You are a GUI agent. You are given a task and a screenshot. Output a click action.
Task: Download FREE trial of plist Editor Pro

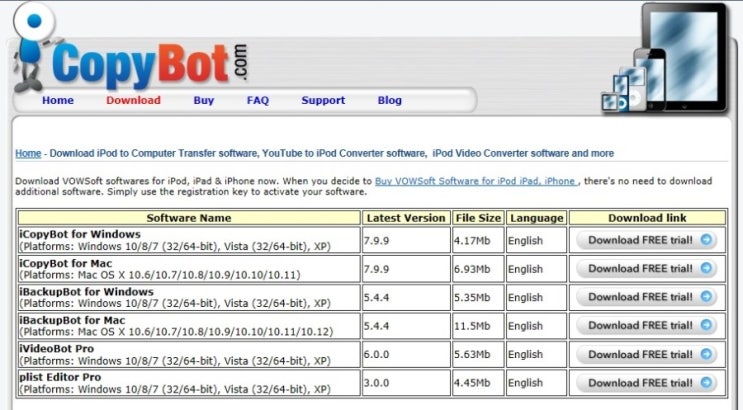click(x=647, y=383)
